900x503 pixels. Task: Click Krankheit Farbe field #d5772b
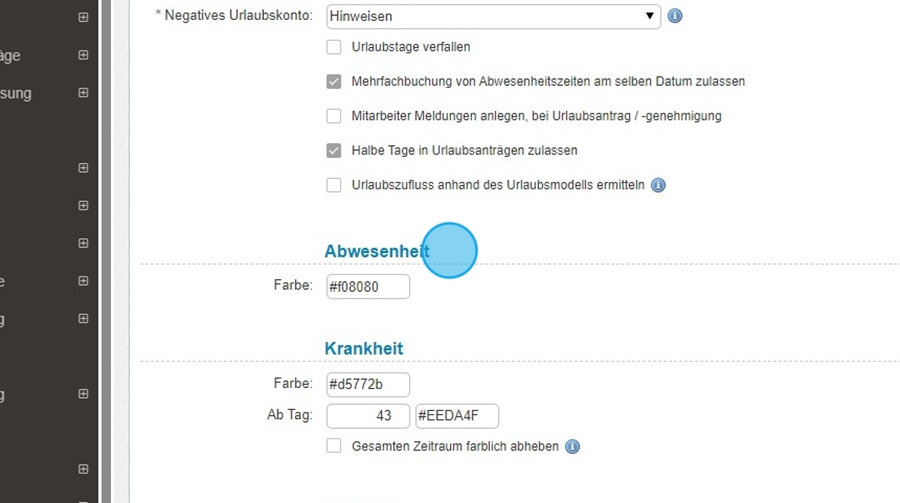(368, 384)
